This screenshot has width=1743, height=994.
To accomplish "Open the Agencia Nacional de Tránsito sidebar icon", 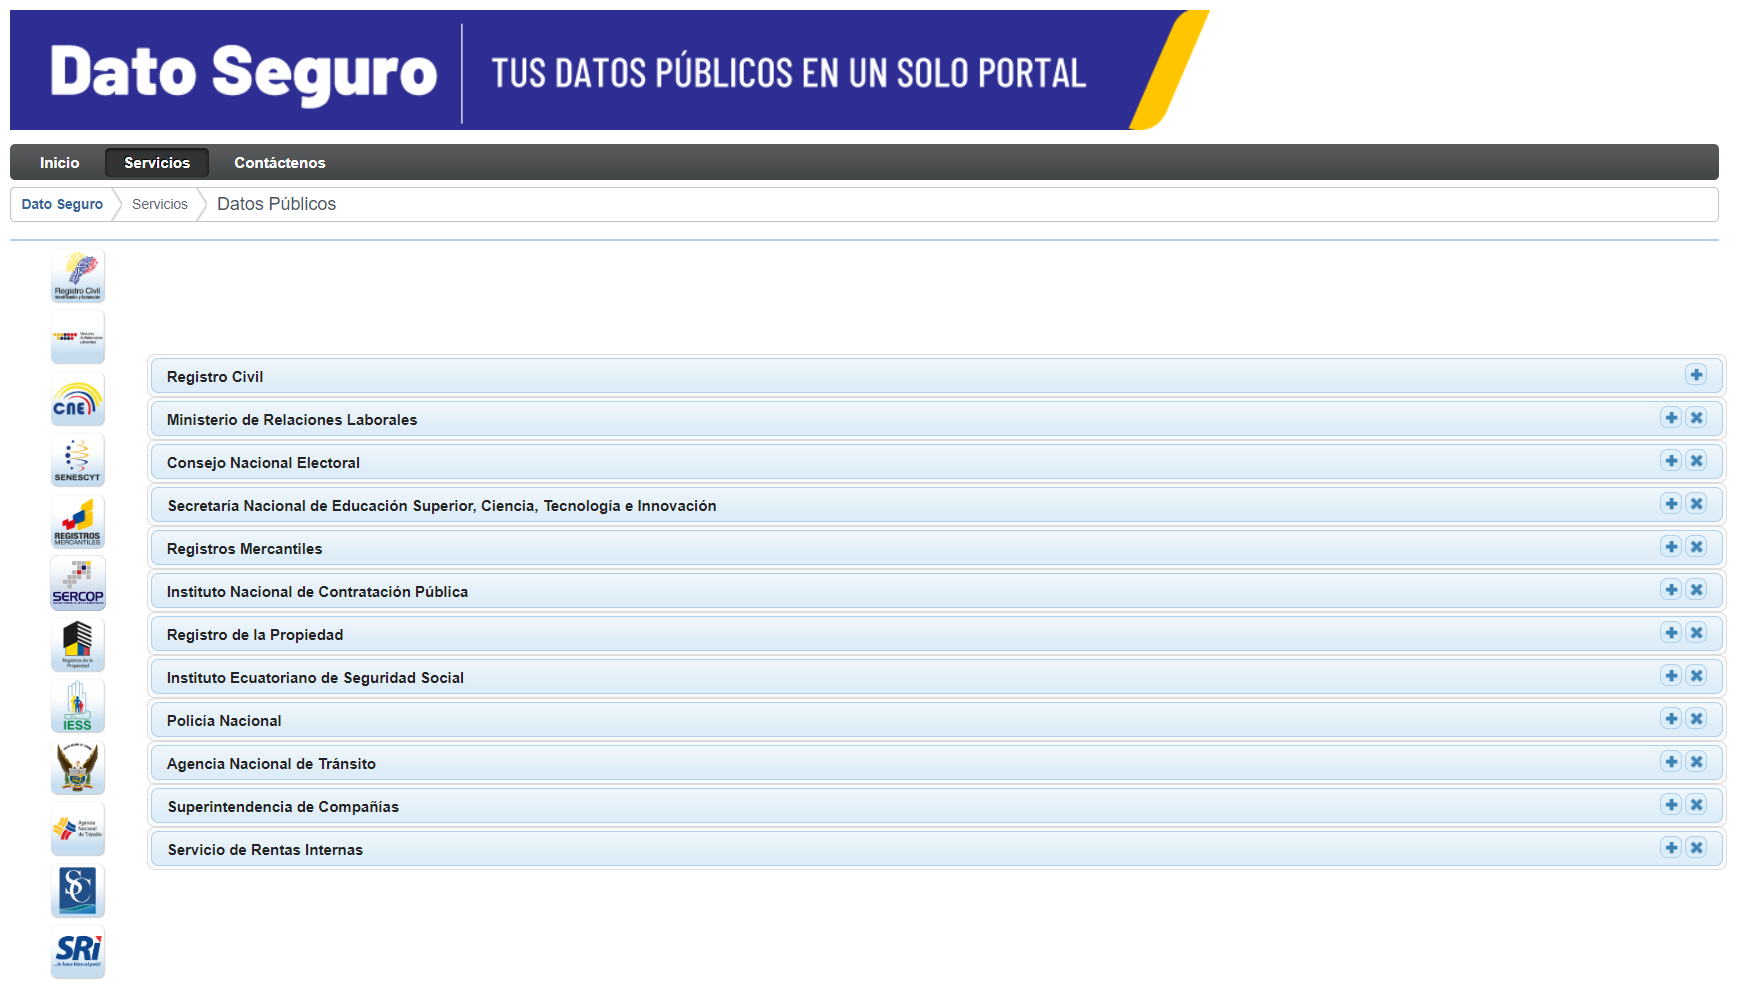I will (78, 829).
